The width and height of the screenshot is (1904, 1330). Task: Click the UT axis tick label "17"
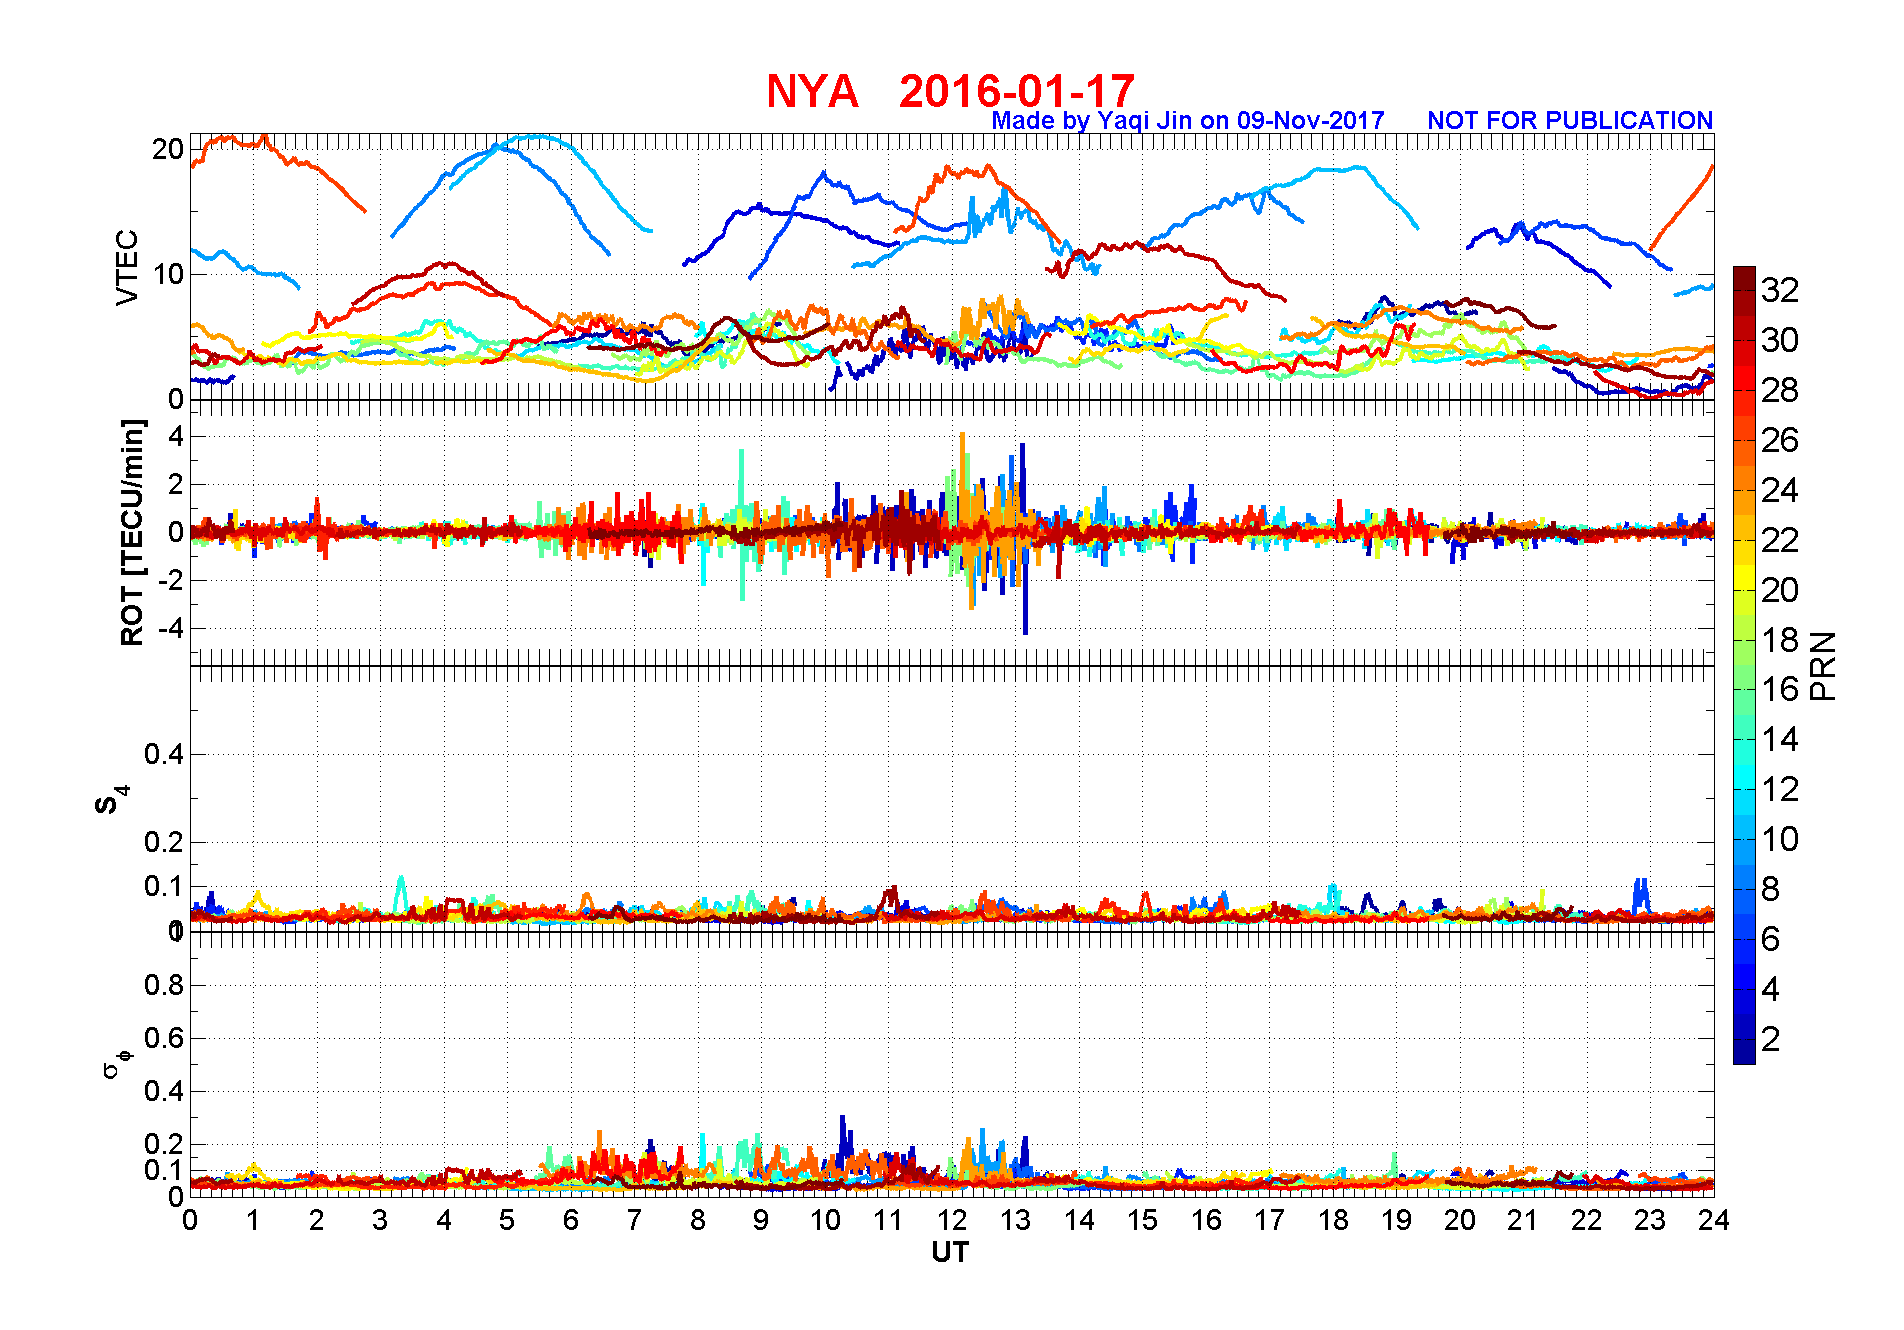[1269, 1220]
